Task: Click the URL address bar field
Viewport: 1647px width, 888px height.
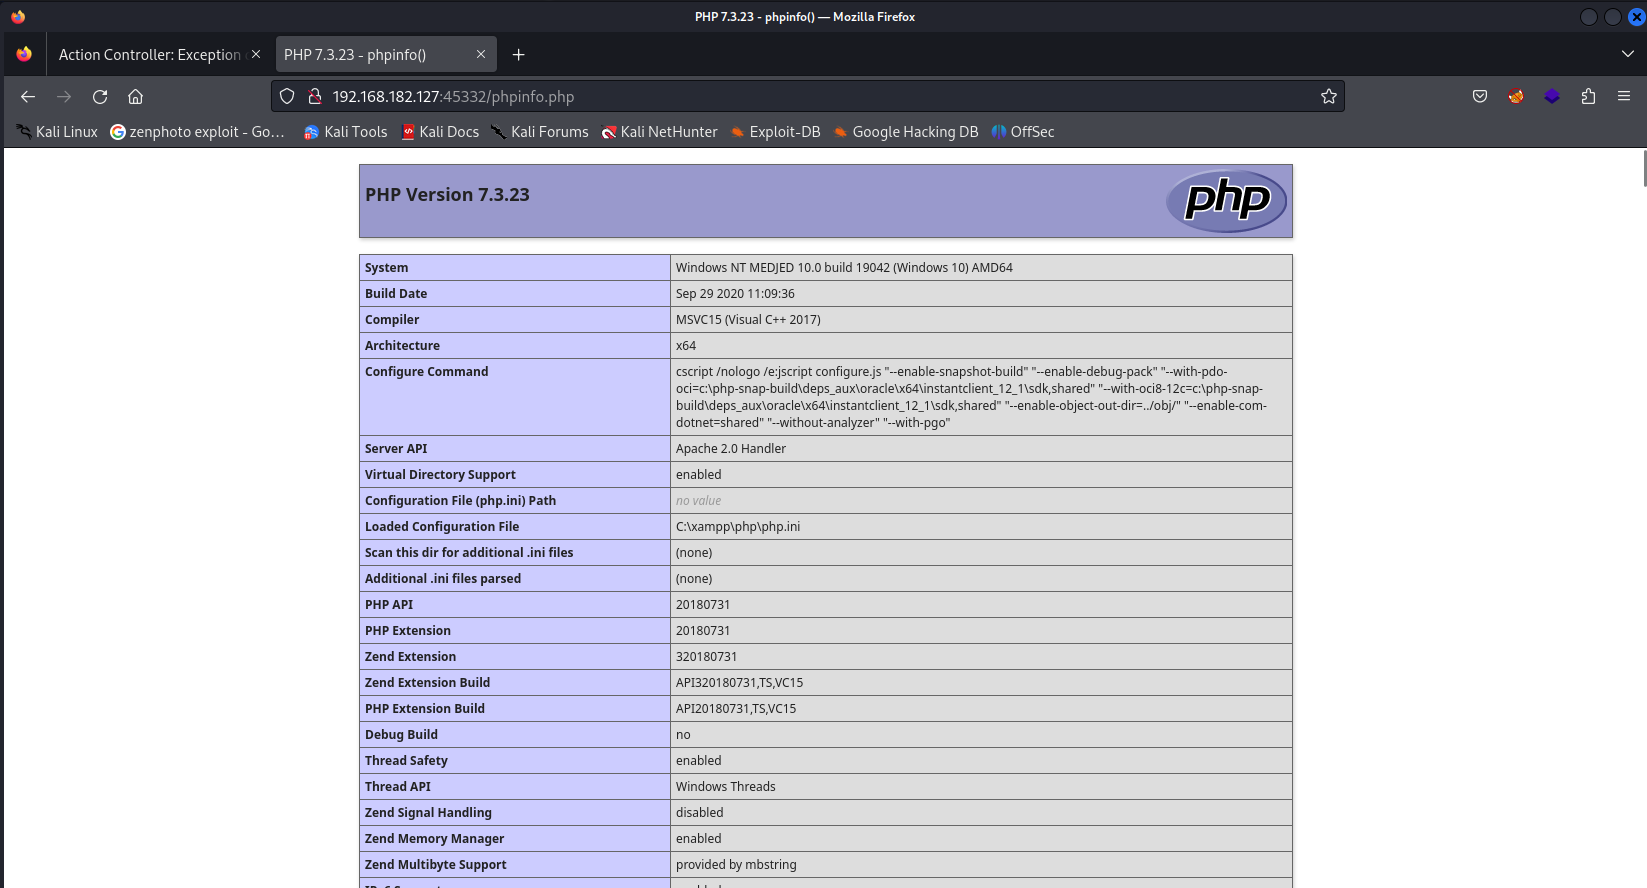Action: click(800, 97)
